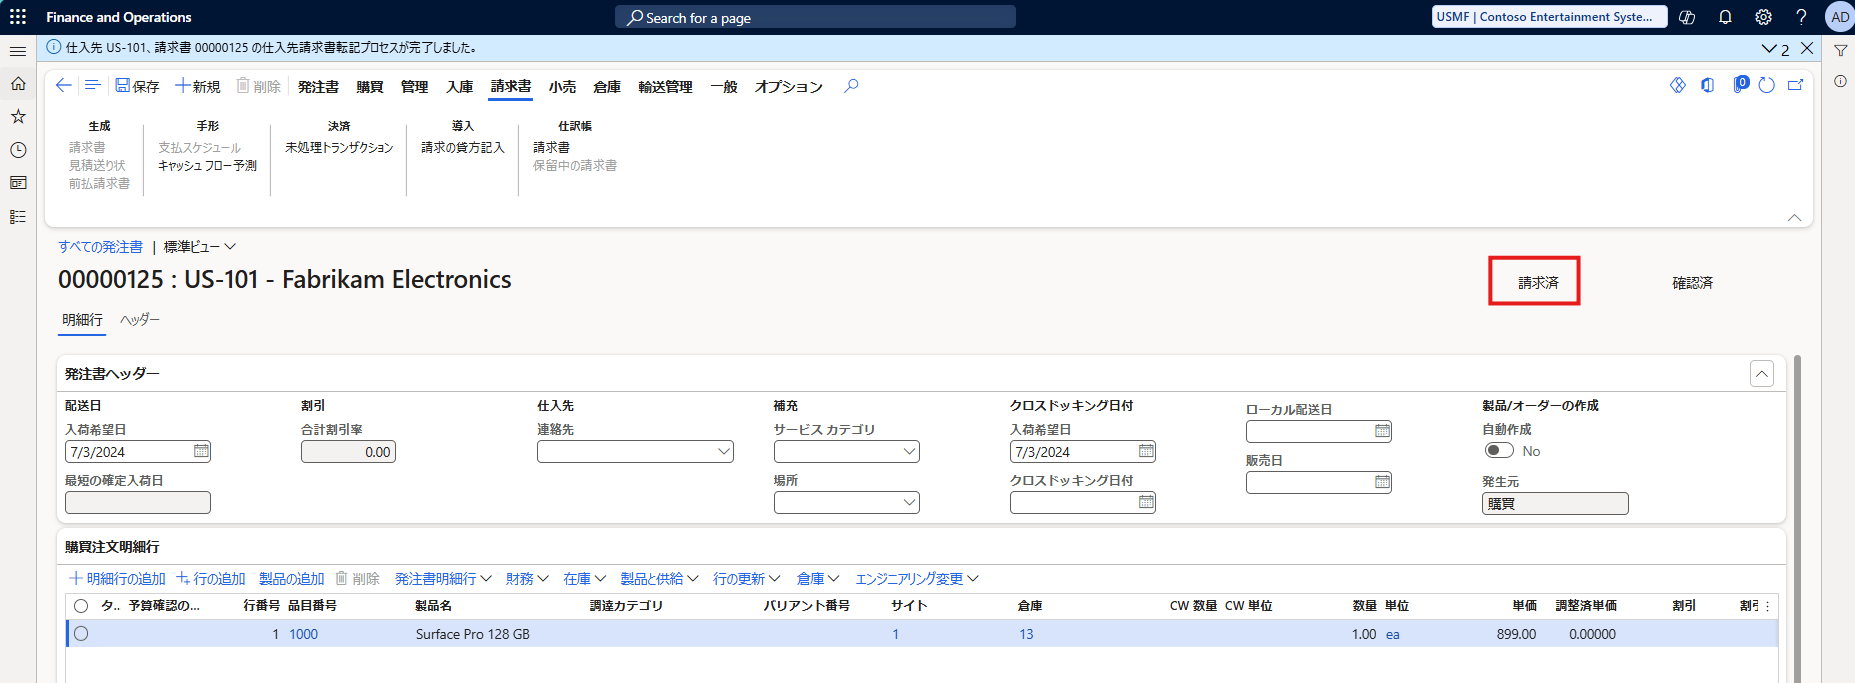
Task: Click the Search for a page field
Action: click(x=815, y=17)
